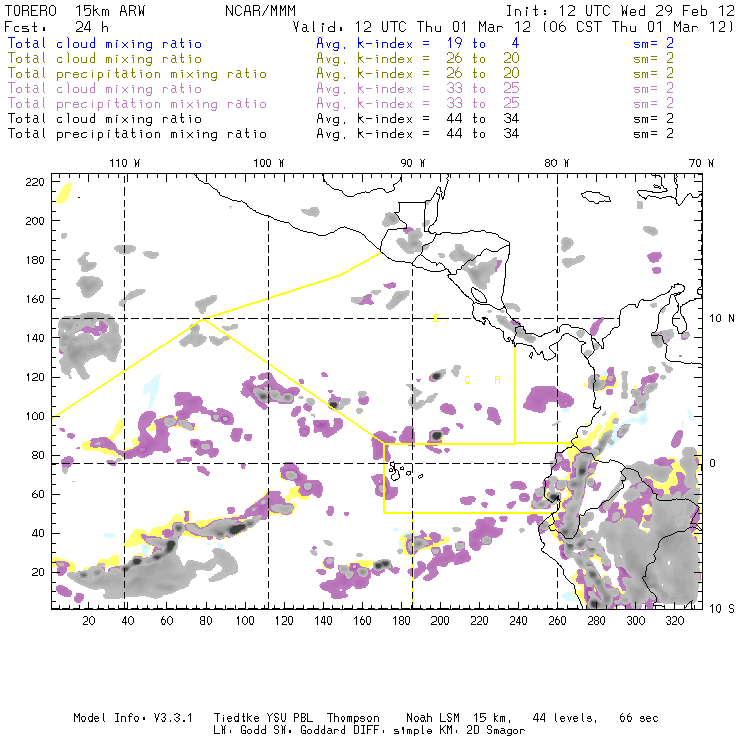Click the 'Valid: 12 UTC Thu 01 Mar 12' text
This screenshot has height=740, width=740.
click(x=412, y=27)
